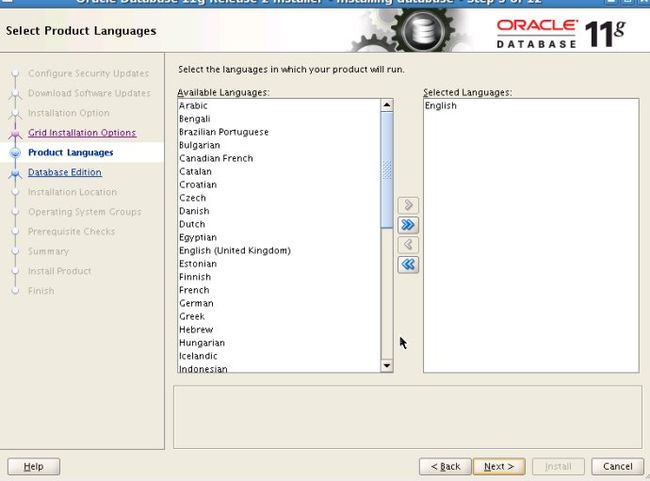Click the single right arrow add button
This screenshot has width=650, height=481.
pyautogui.click(x=408, y=205)
